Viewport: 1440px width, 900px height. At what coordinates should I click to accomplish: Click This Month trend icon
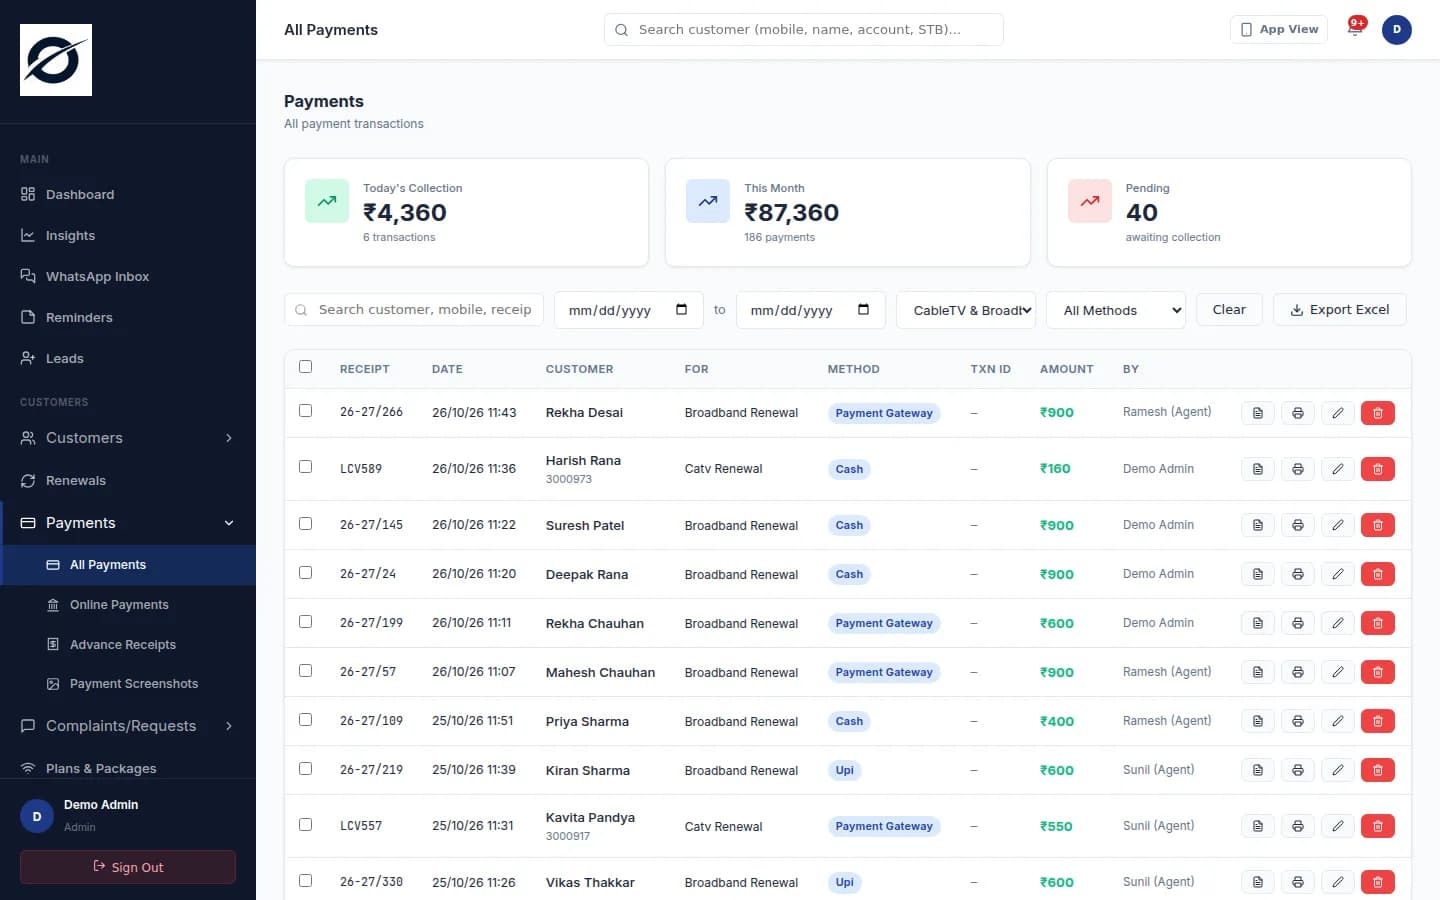(708, 201)
